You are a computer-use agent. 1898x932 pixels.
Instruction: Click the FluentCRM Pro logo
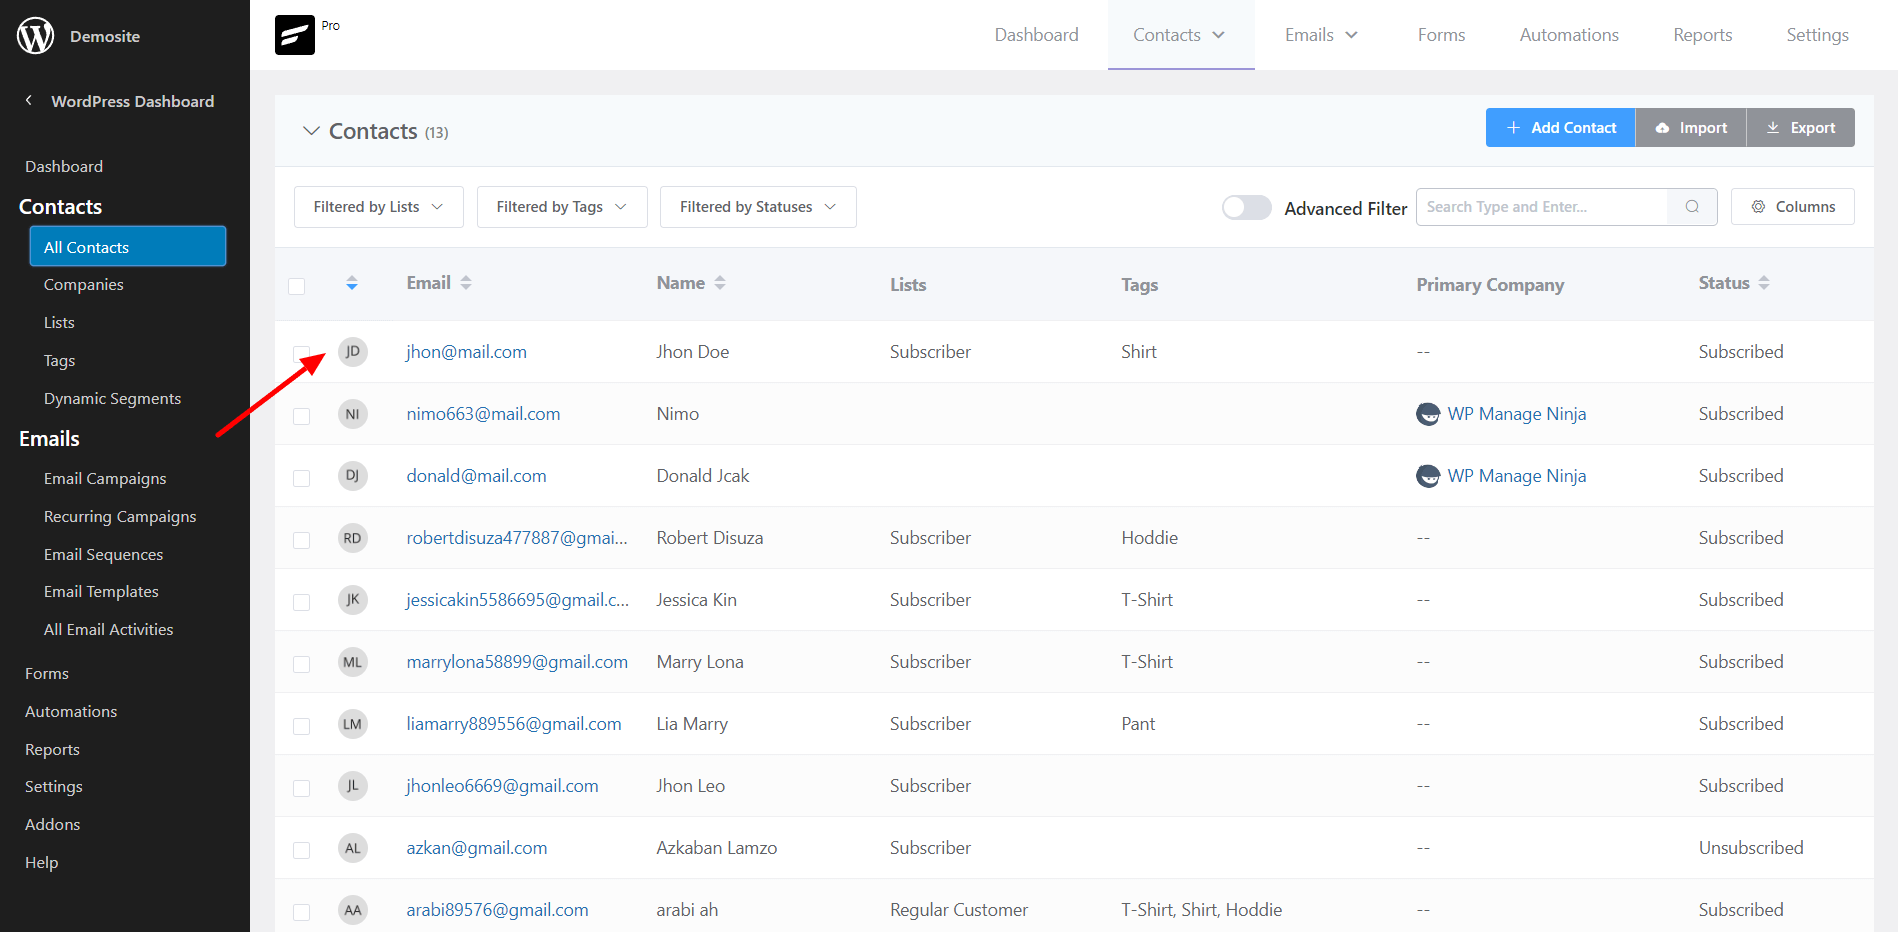[x=295, y=35]
